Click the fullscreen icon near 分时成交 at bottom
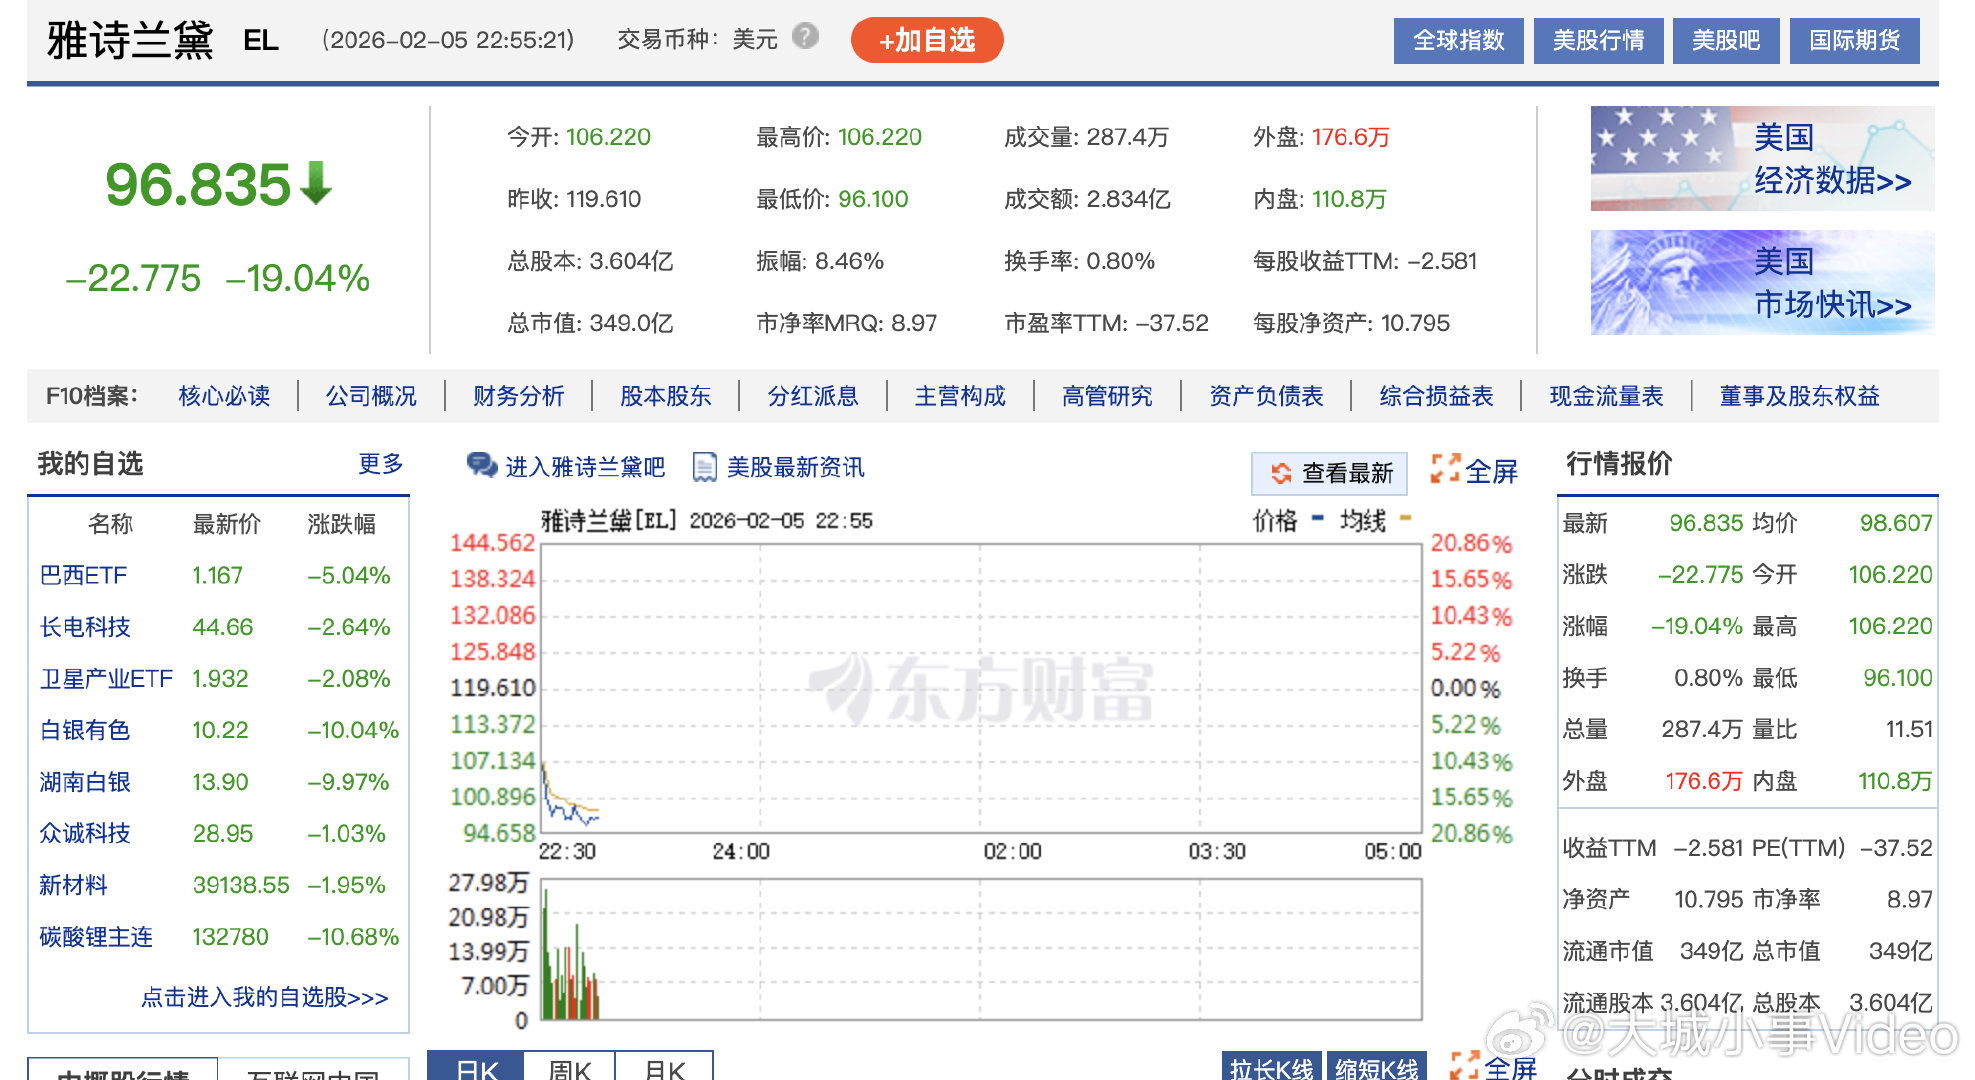This screenshot has width=1975, height=1080. 1466,1067
